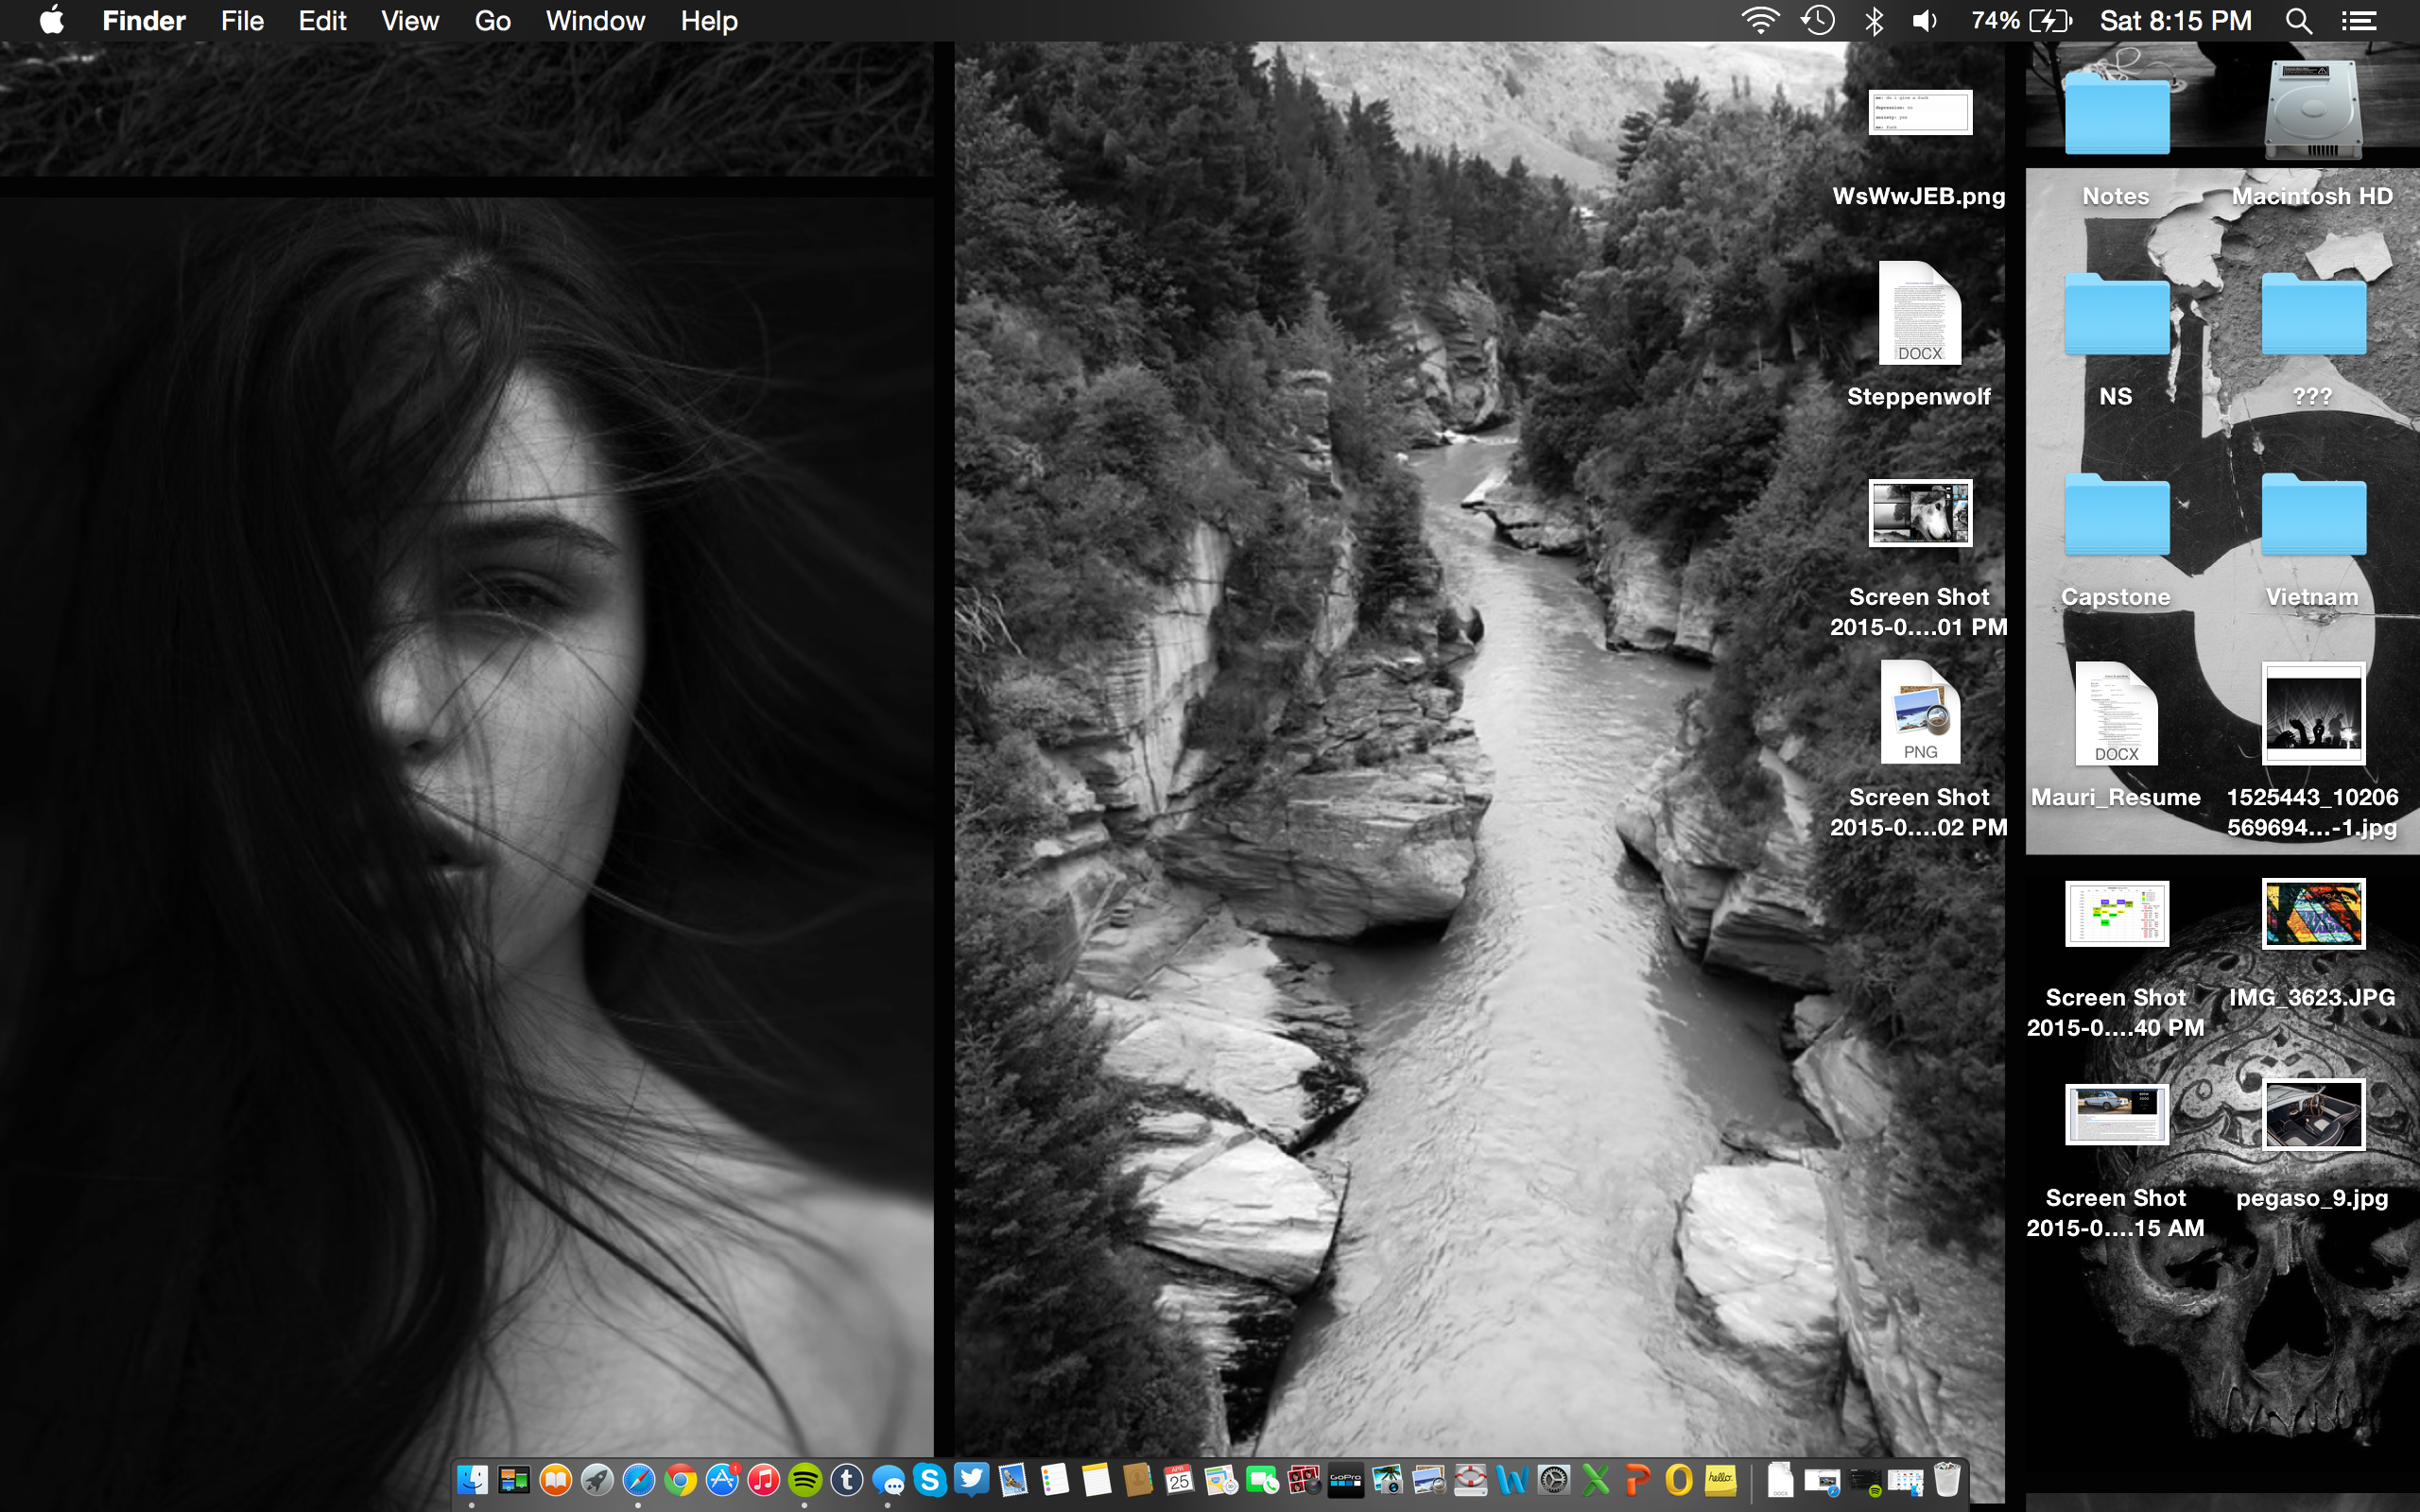Open Google Chrome in the Dock
Screen dimensions: 2420x1512
[x=680, y=1479]
